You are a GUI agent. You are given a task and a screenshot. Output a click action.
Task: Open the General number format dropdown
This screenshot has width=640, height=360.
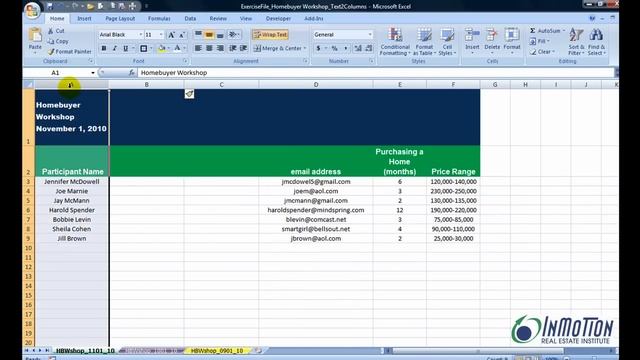tap(370, 35)
